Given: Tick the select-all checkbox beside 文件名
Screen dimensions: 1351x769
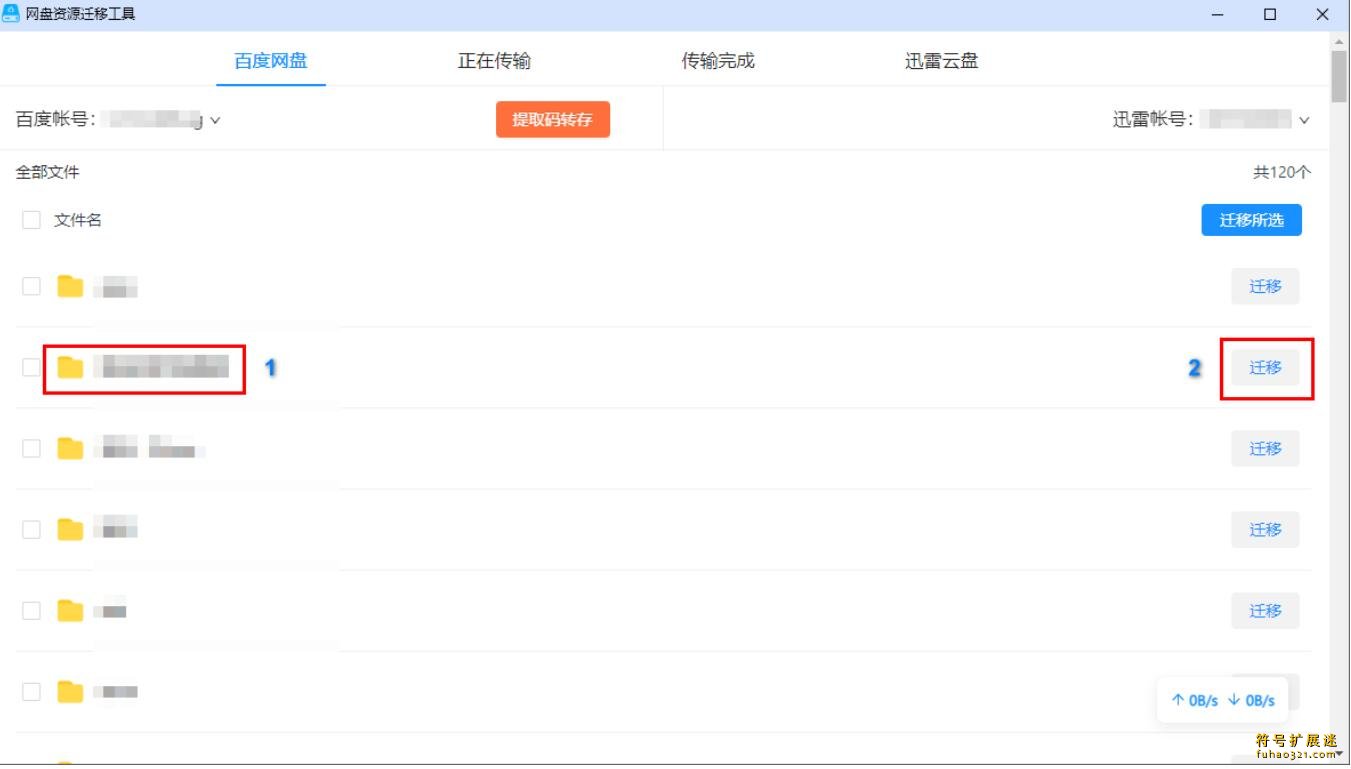Looking at the screenshot, I should point(31,220).
